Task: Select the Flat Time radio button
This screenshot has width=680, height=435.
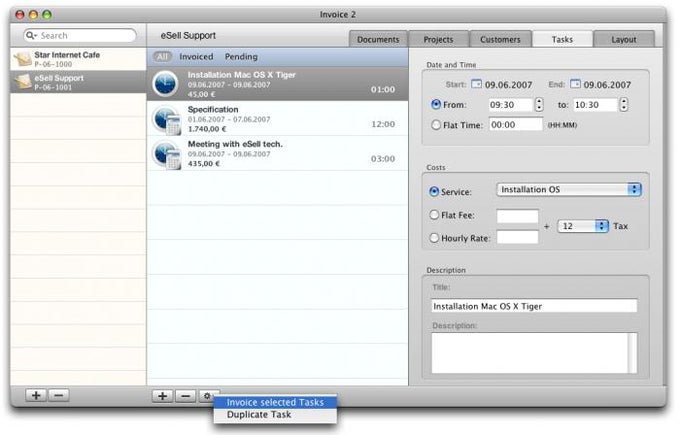Action: point(436,125)
